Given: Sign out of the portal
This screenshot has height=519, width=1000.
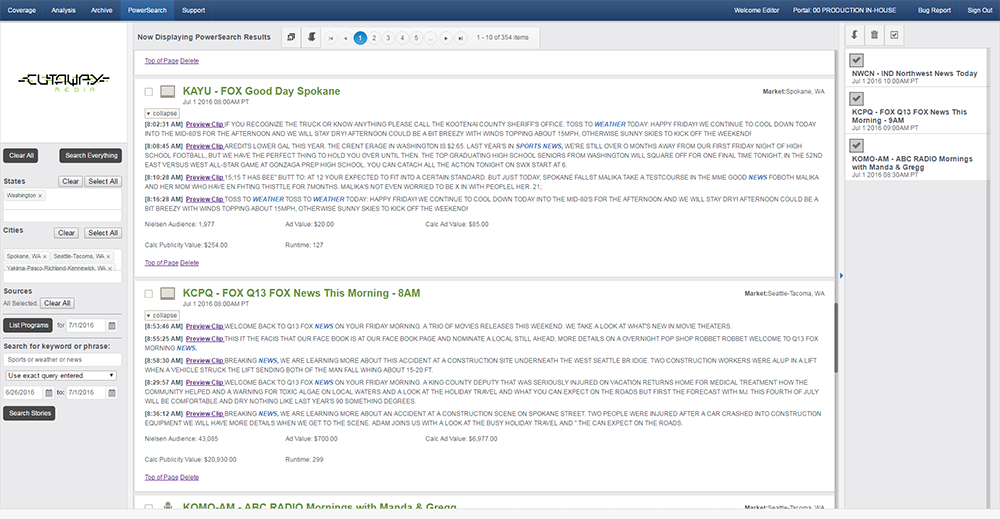Looking at the screenshot, I should coord(979,10).
